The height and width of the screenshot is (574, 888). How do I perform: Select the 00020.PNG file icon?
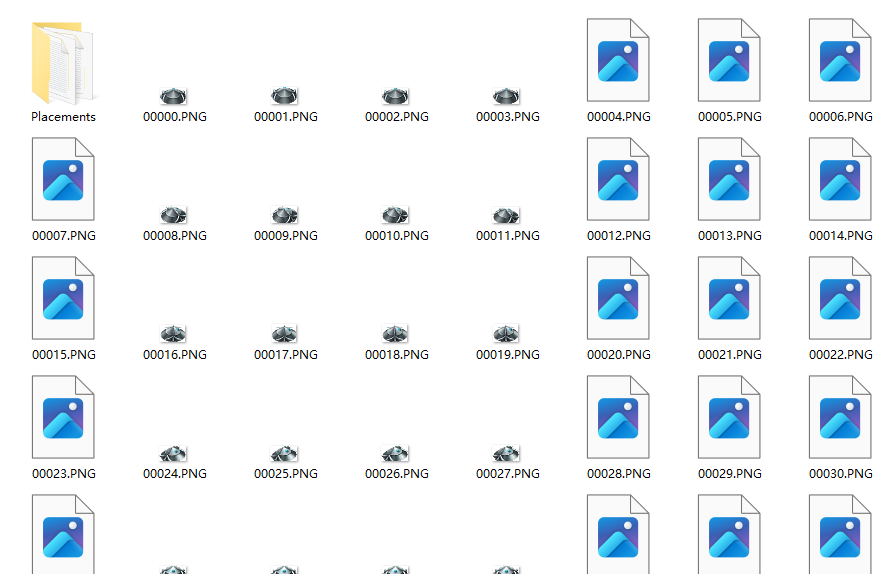click(x=618, y=299)
